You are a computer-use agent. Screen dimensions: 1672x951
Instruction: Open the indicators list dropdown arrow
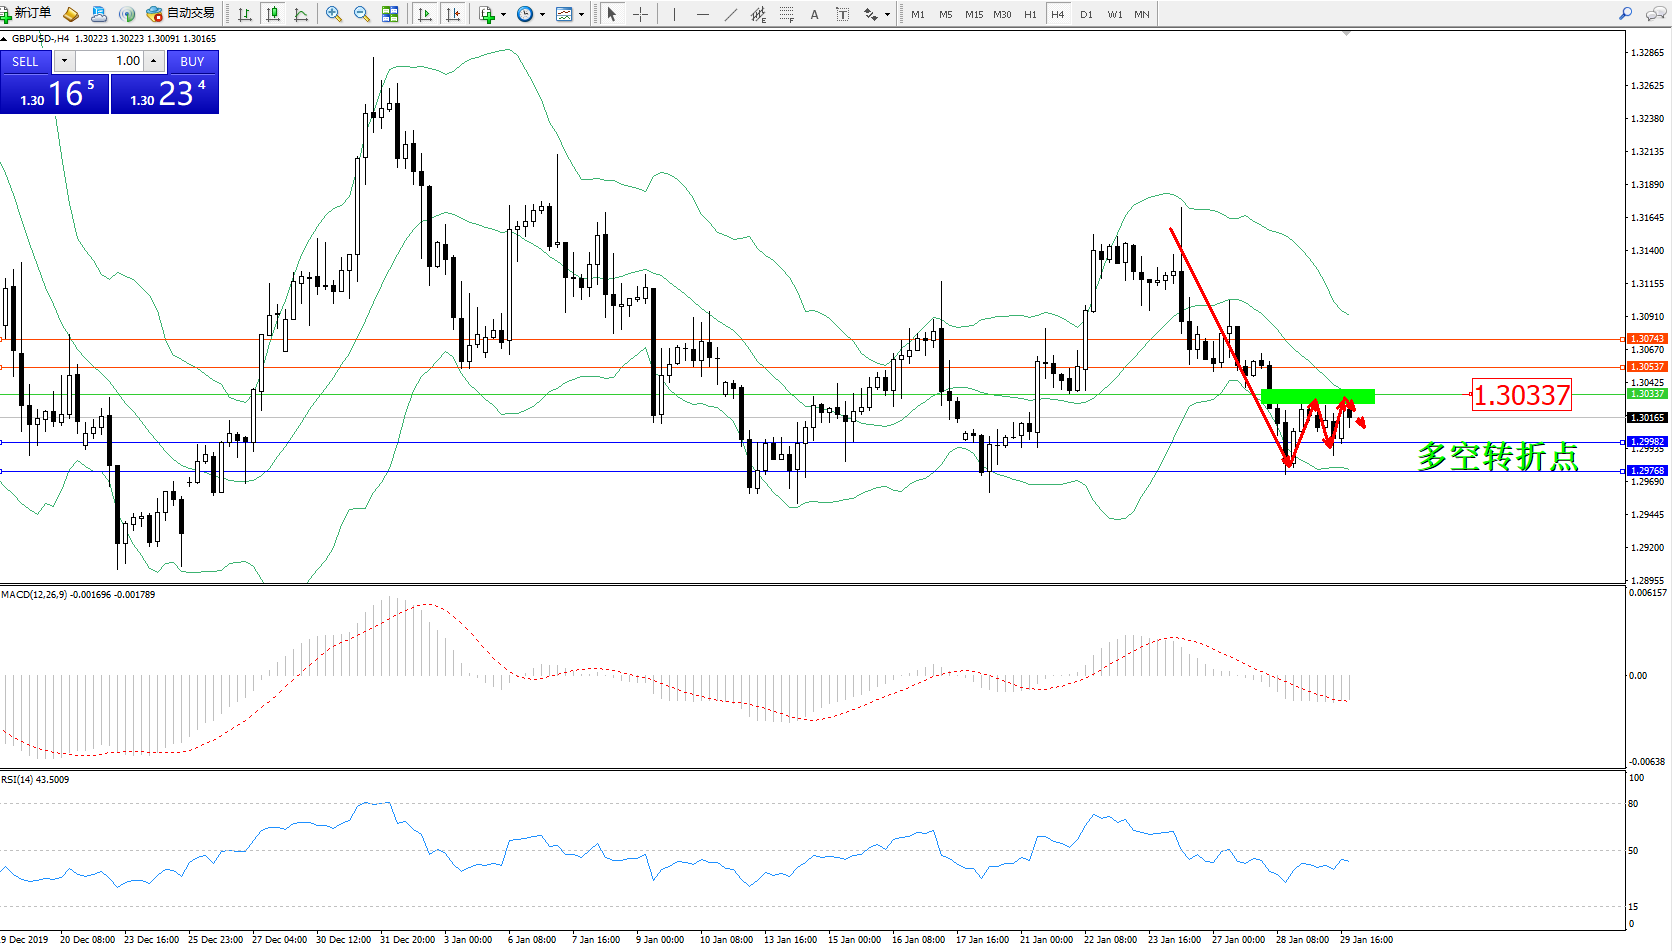[x=503, y=15]
